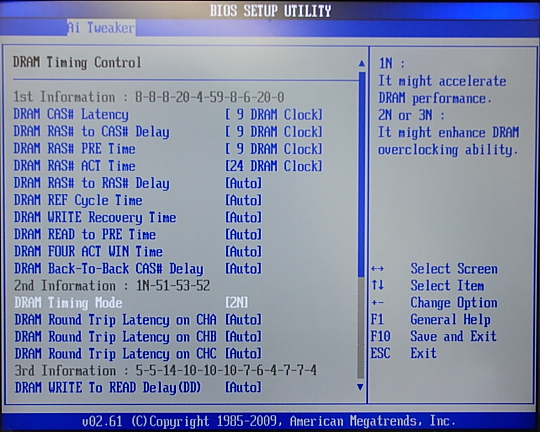The height and width of the screenshot is (432, 540).
Task: Click the '1N :' help description heading
Action: 392,64
